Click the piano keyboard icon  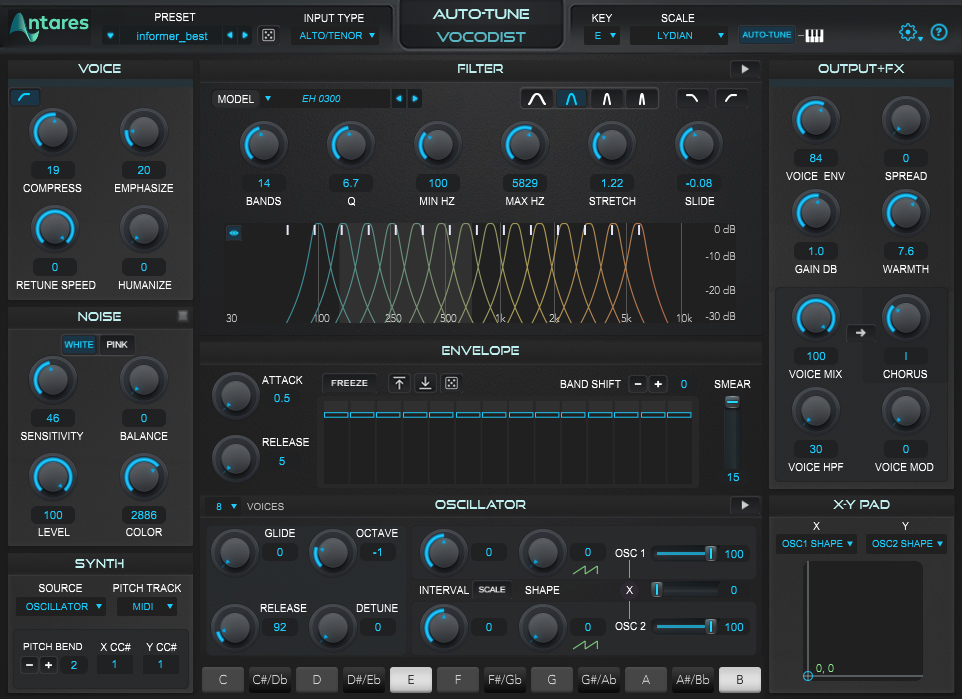(x=814, y=35)
